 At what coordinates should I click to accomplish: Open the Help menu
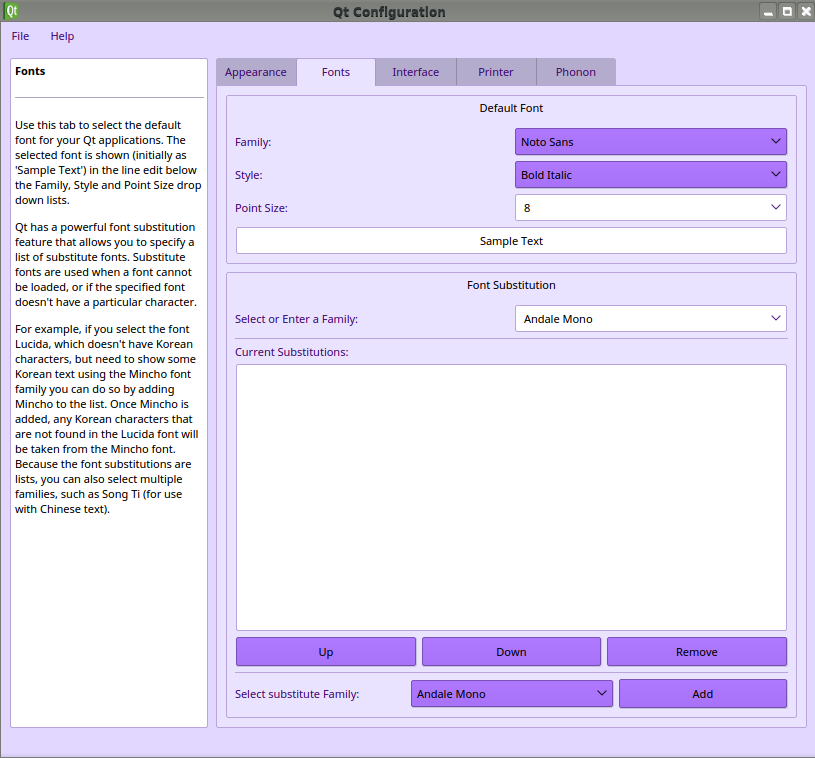(x=62, y=36)
